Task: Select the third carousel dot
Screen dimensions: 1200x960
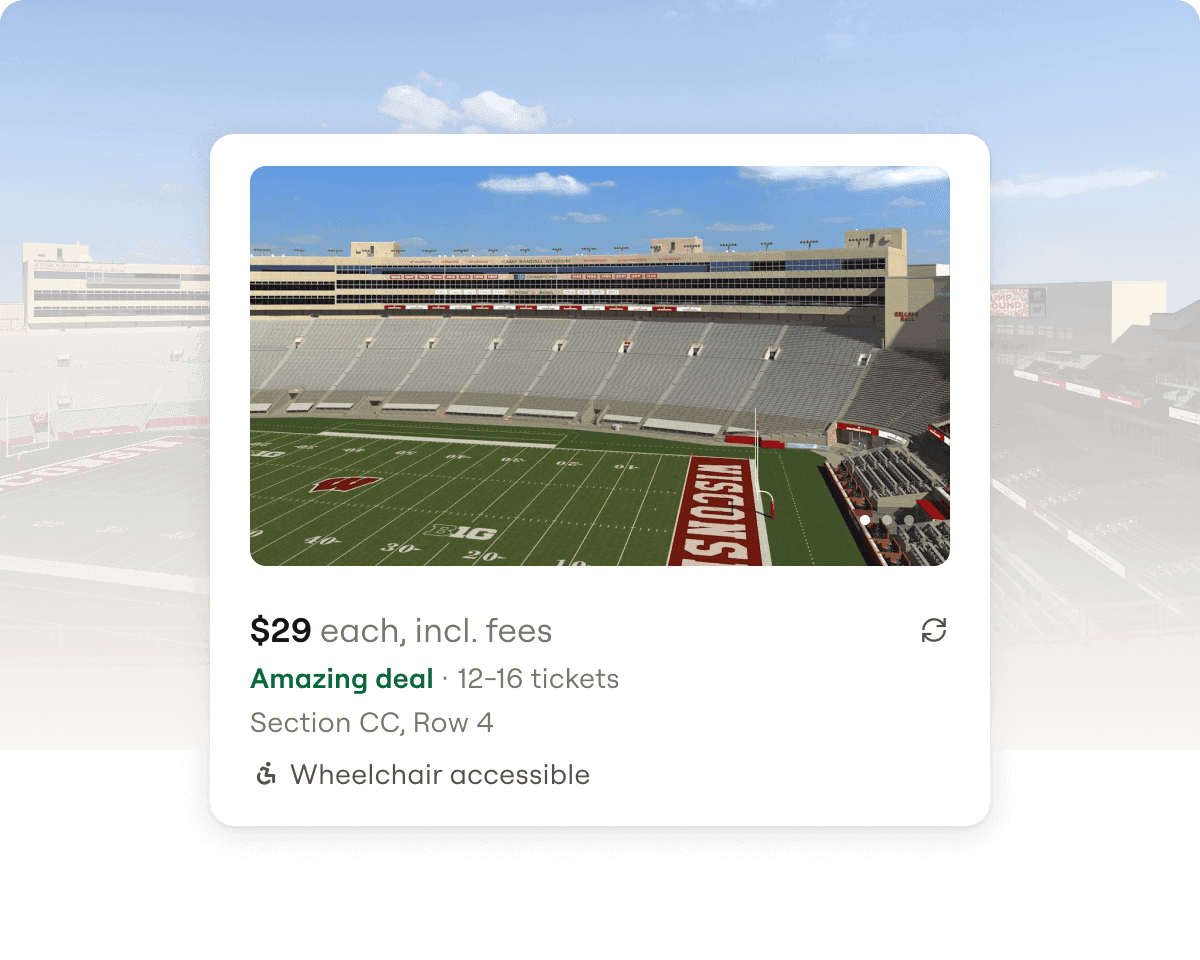Action: point(909,520)
